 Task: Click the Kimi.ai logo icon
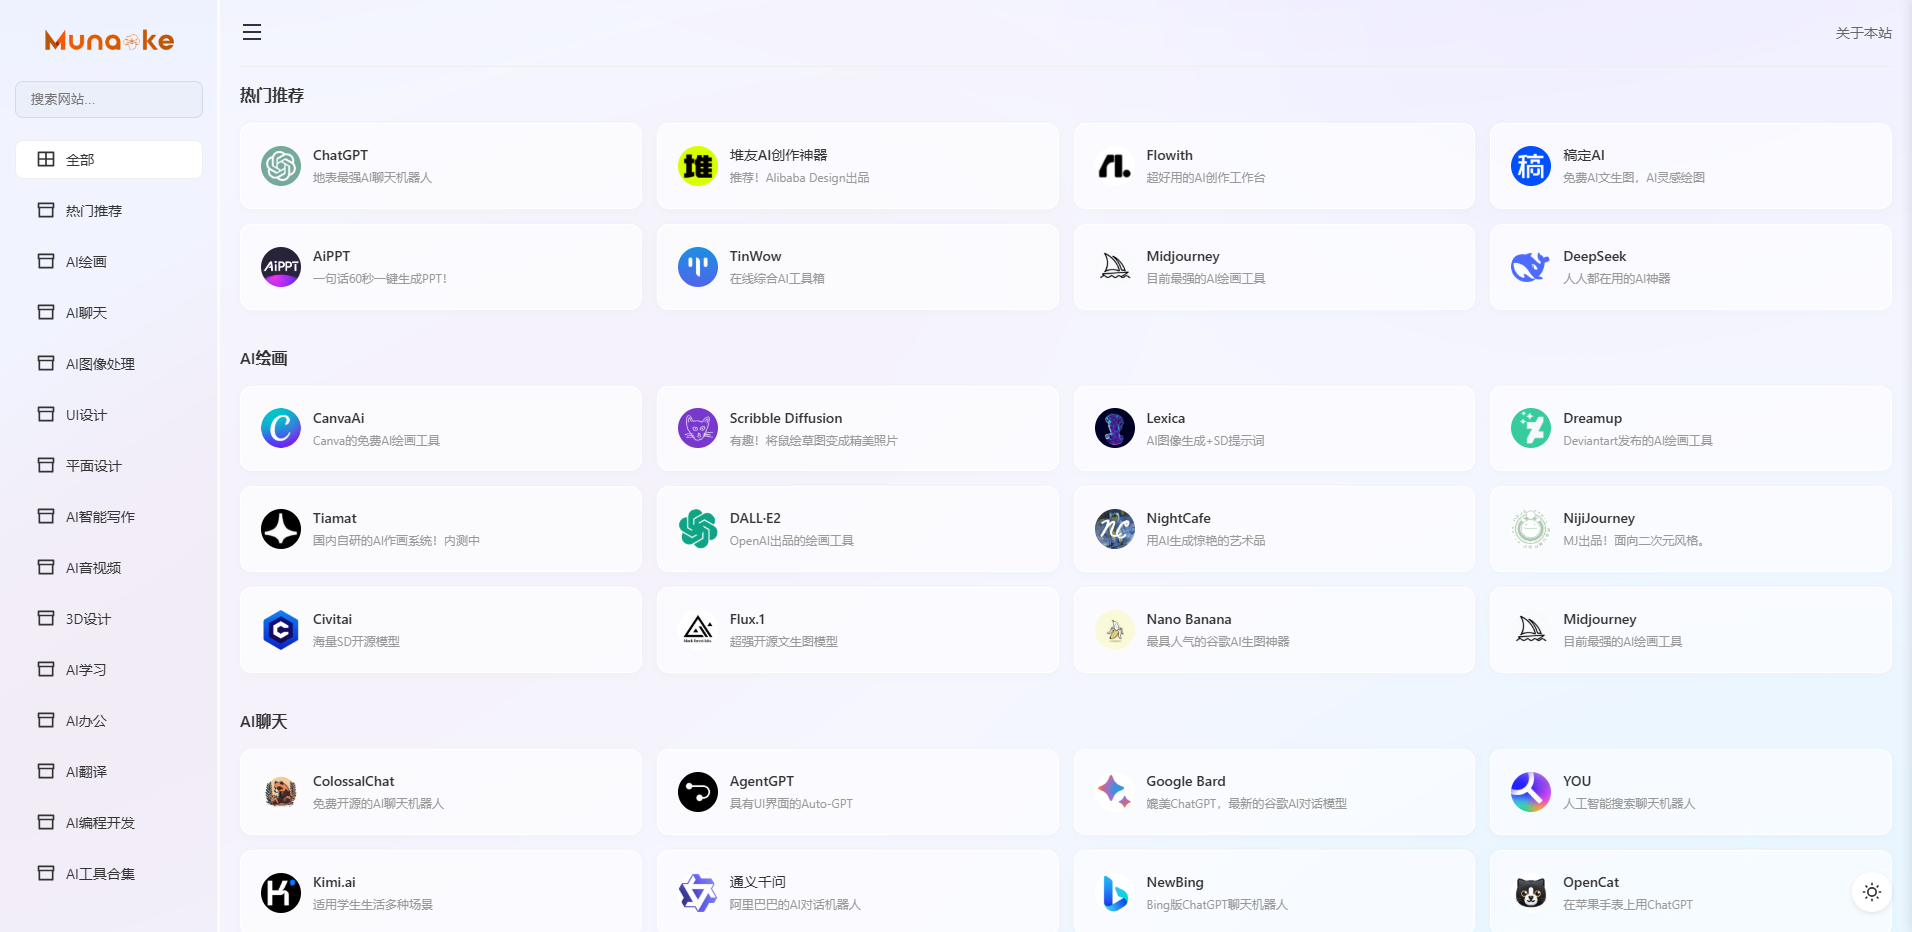pyautogui.click(x=281, y=893)
